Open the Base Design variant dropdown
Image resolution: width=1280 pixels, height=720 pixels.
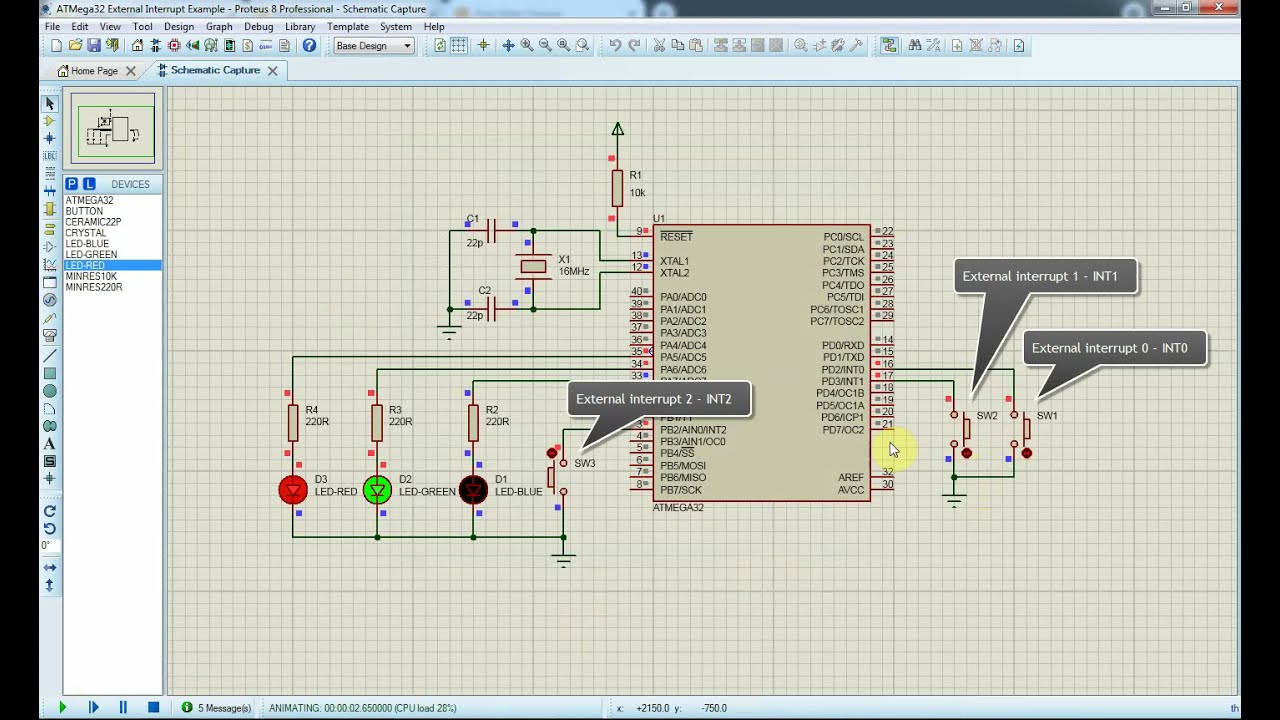point(374,46)
